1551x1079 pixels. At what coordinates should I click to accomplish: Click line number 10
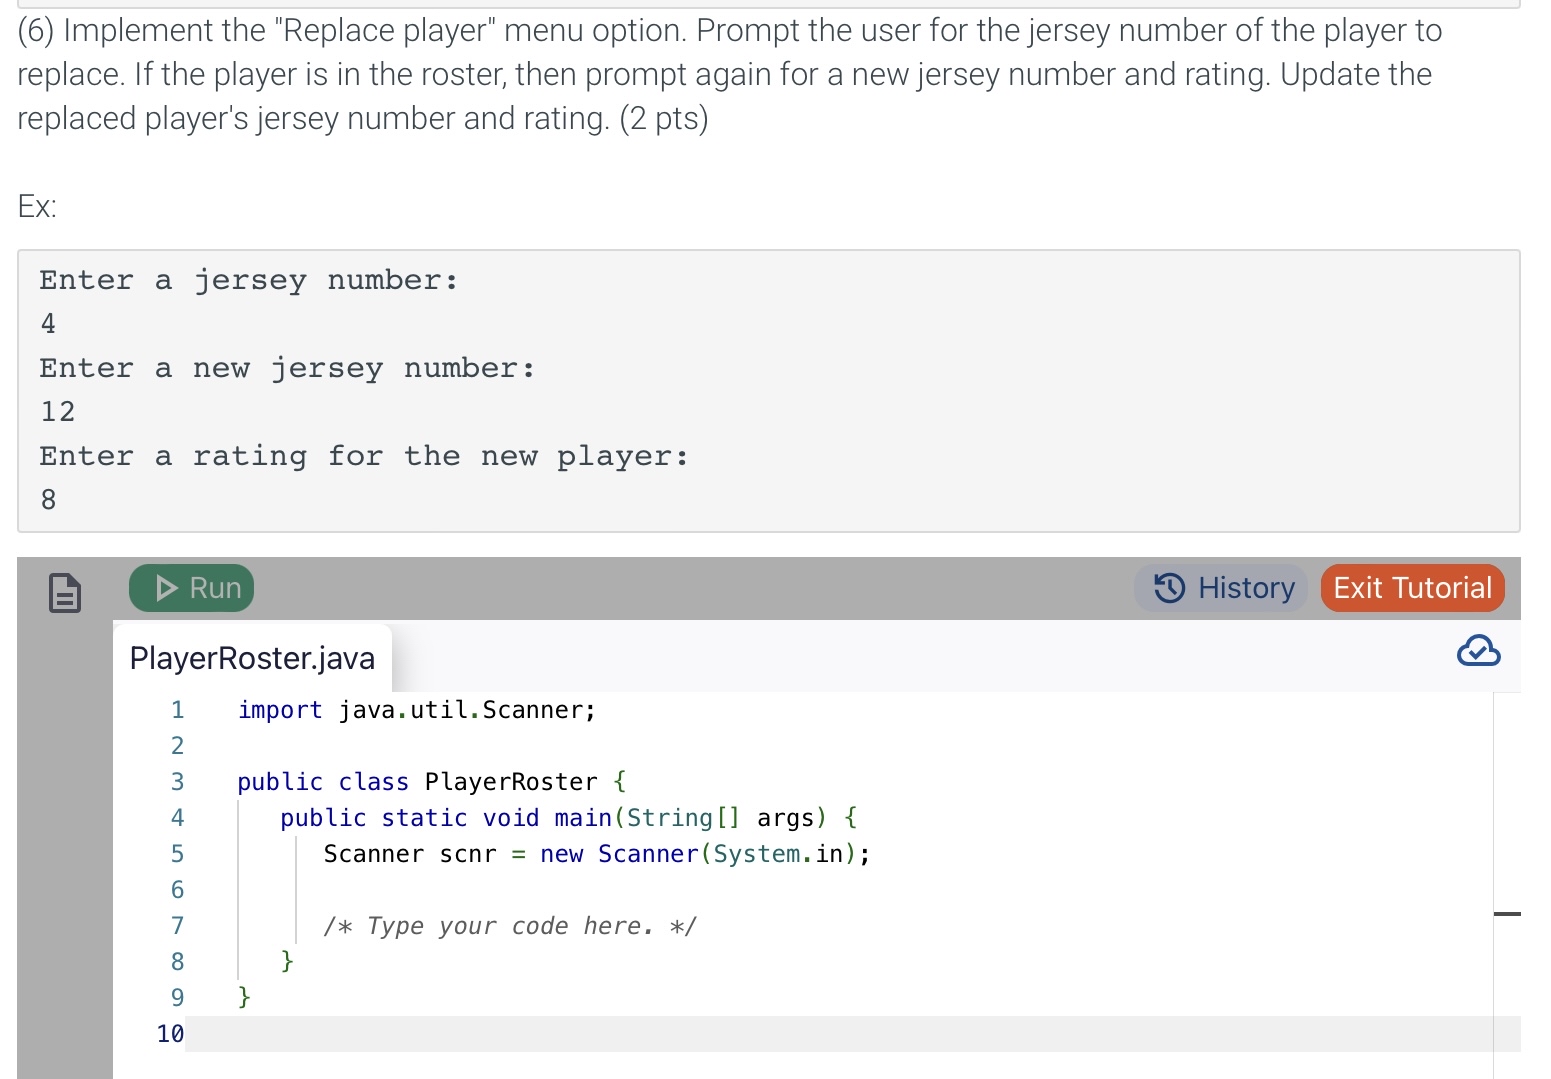pyautogui.click(x=169, y=1033)
